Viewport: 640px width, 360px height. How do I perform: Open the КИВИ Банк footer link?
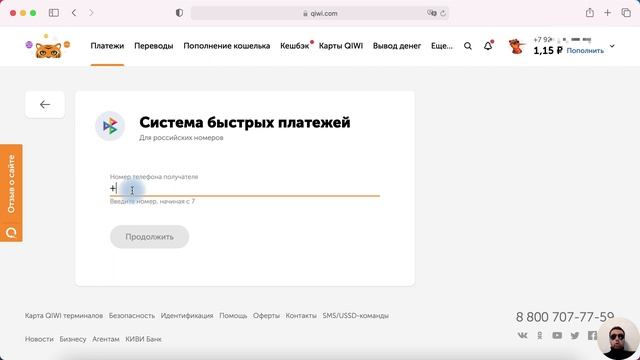[143, 339]
